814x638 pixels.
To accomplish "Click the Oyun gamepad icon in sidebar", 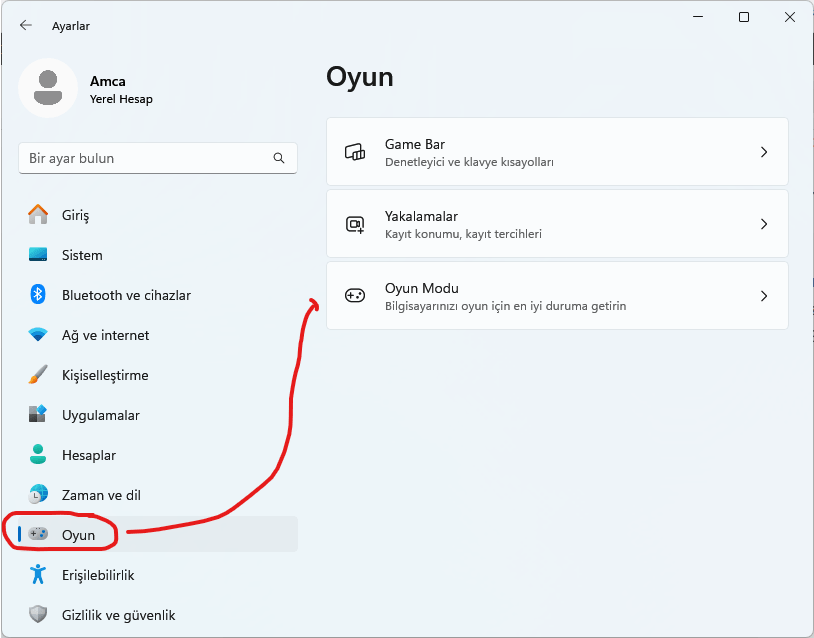I will [38, 534].
